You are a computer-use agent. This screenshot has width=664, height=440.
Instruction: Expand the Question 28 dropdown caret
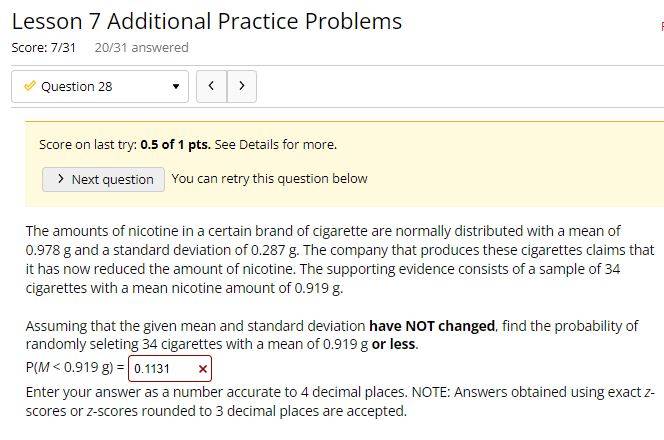tap(176, 87)
